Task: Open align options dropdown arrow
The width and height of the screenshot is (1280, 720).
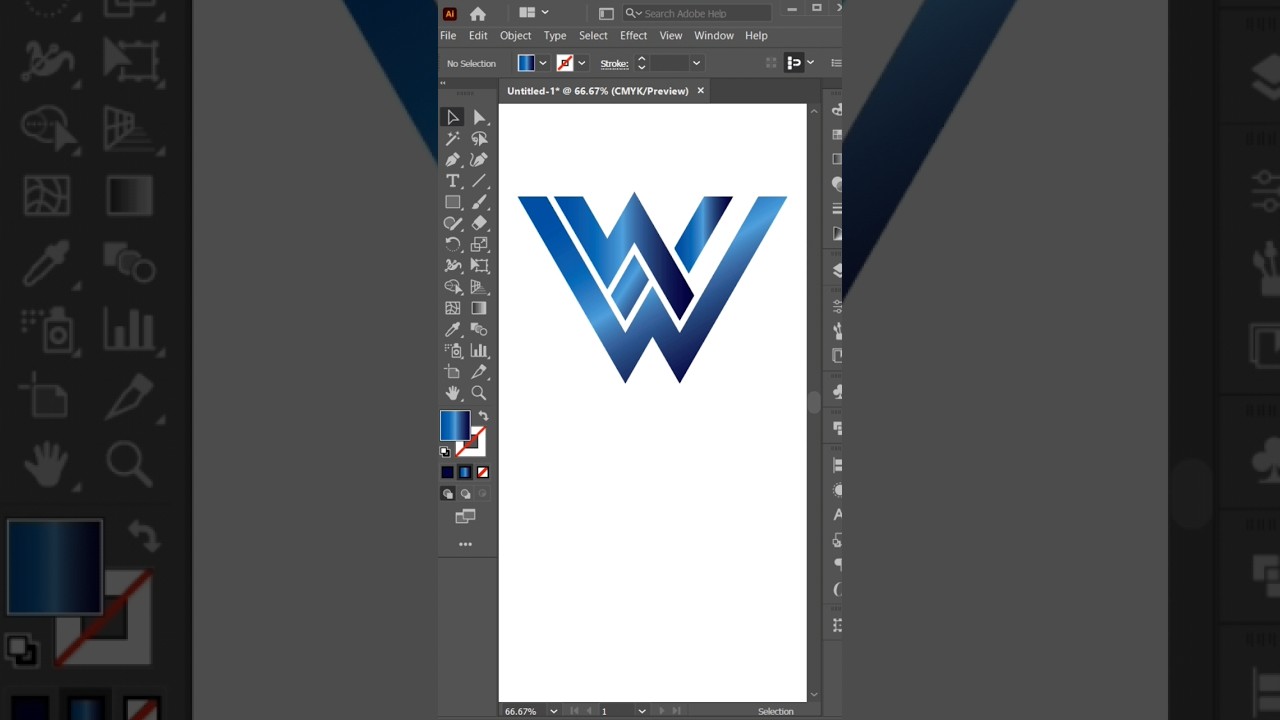Action: click(x=810, y=63)
